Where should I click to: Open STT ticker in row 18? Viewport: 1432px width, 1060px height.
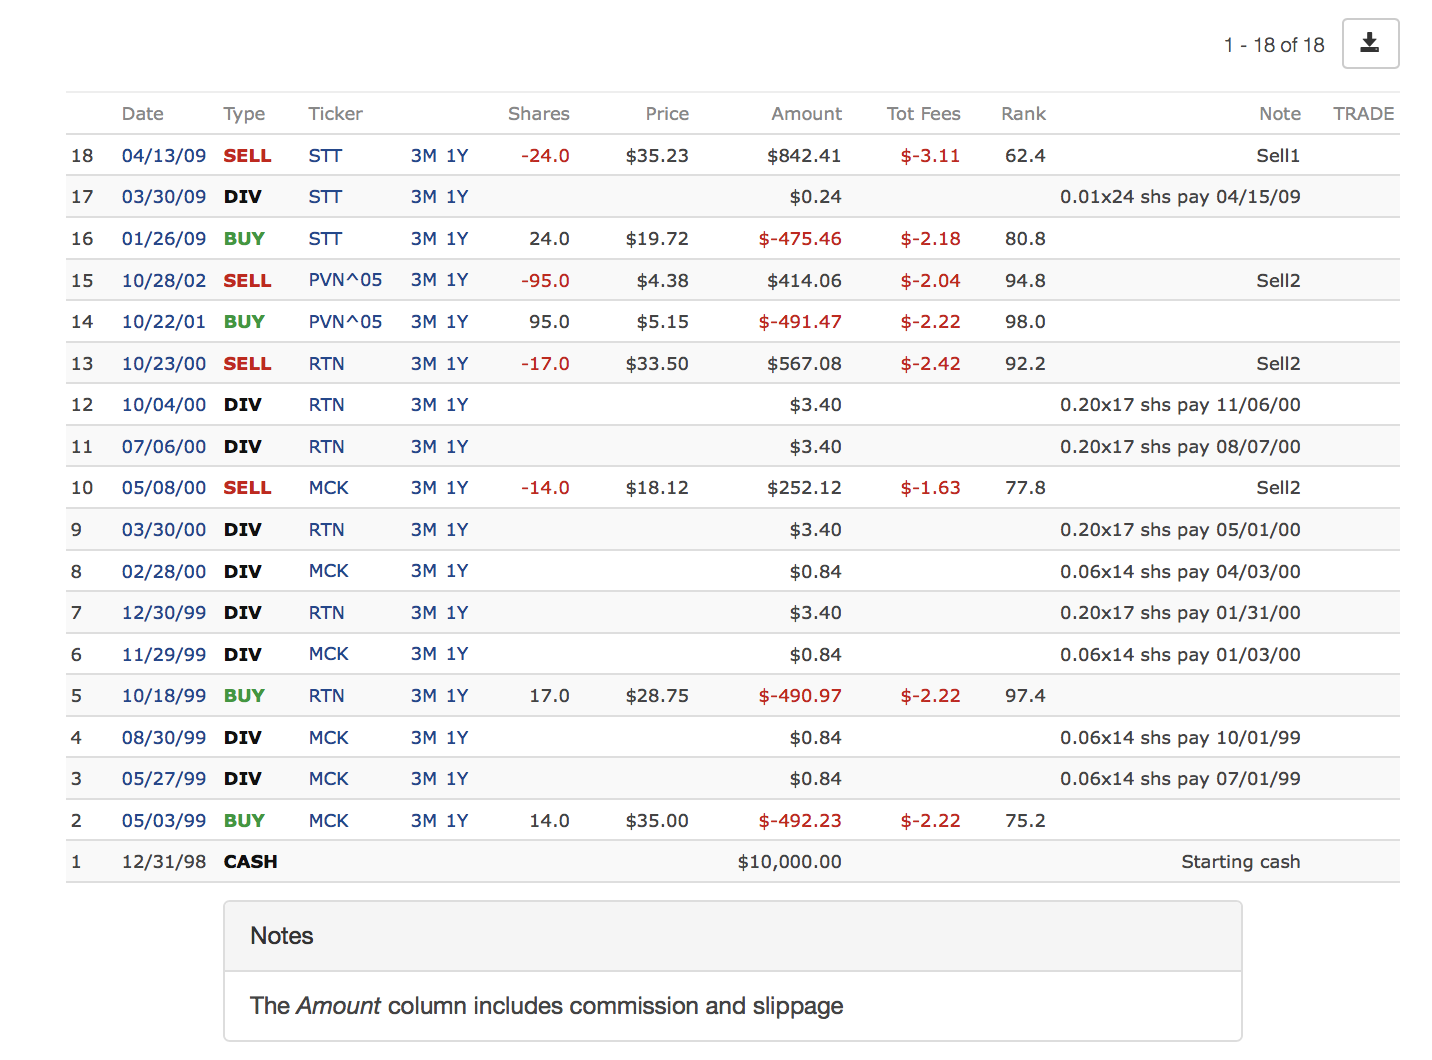[x=325, y=156]
